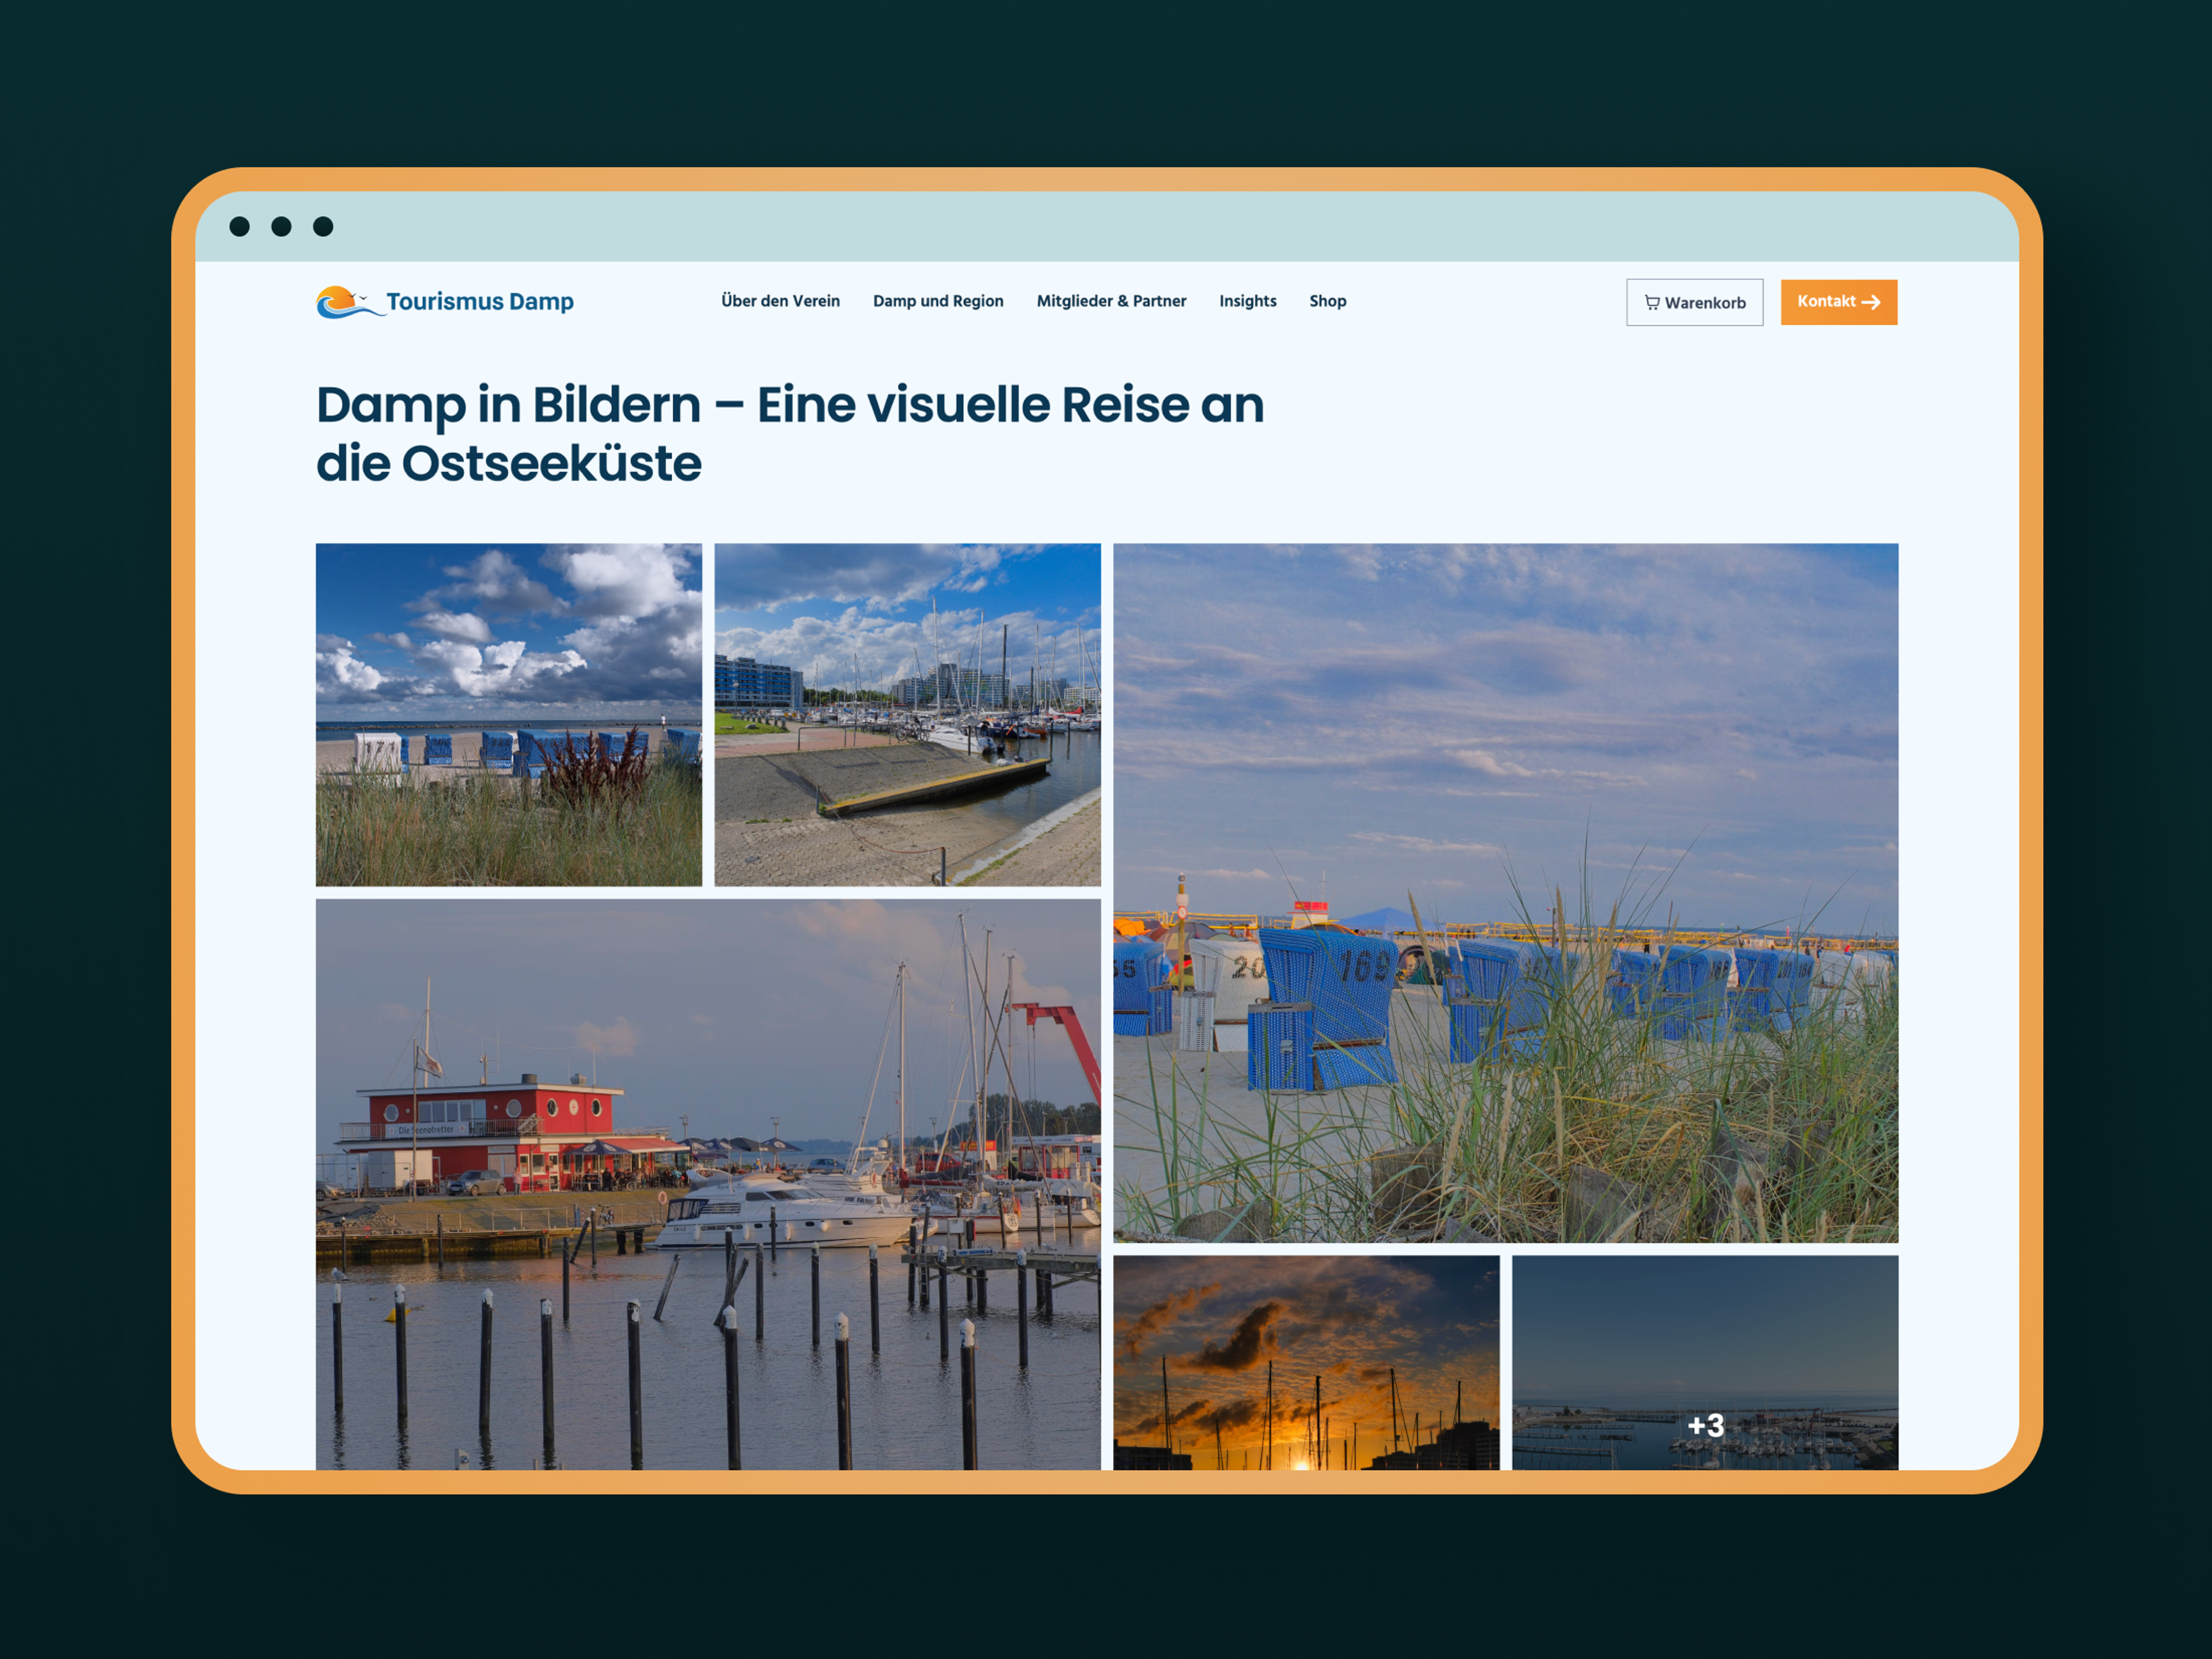Viewport: 2212px width, 1659px height.
Task: View the red harbor building photo
Action: point(707,1183)
